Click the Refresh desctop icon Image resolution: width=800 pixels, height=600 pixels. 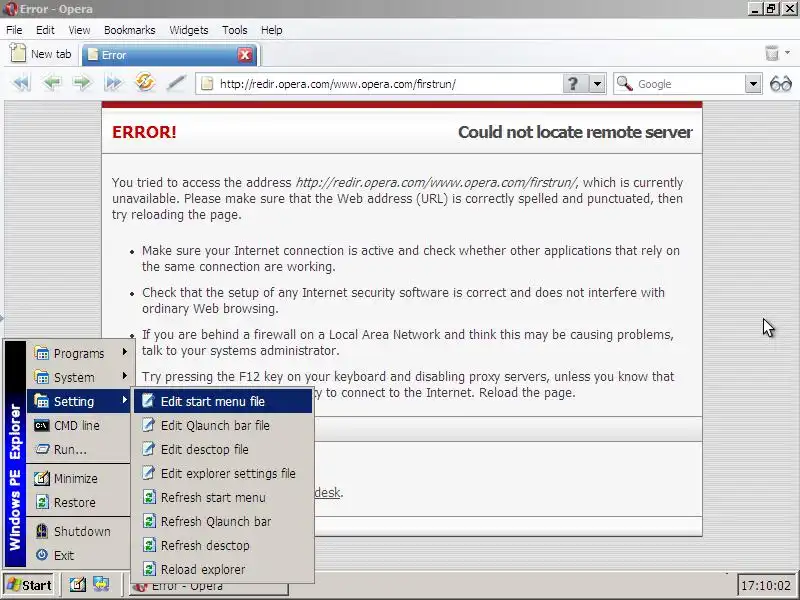pyautogui.click(x=148, y=544)
